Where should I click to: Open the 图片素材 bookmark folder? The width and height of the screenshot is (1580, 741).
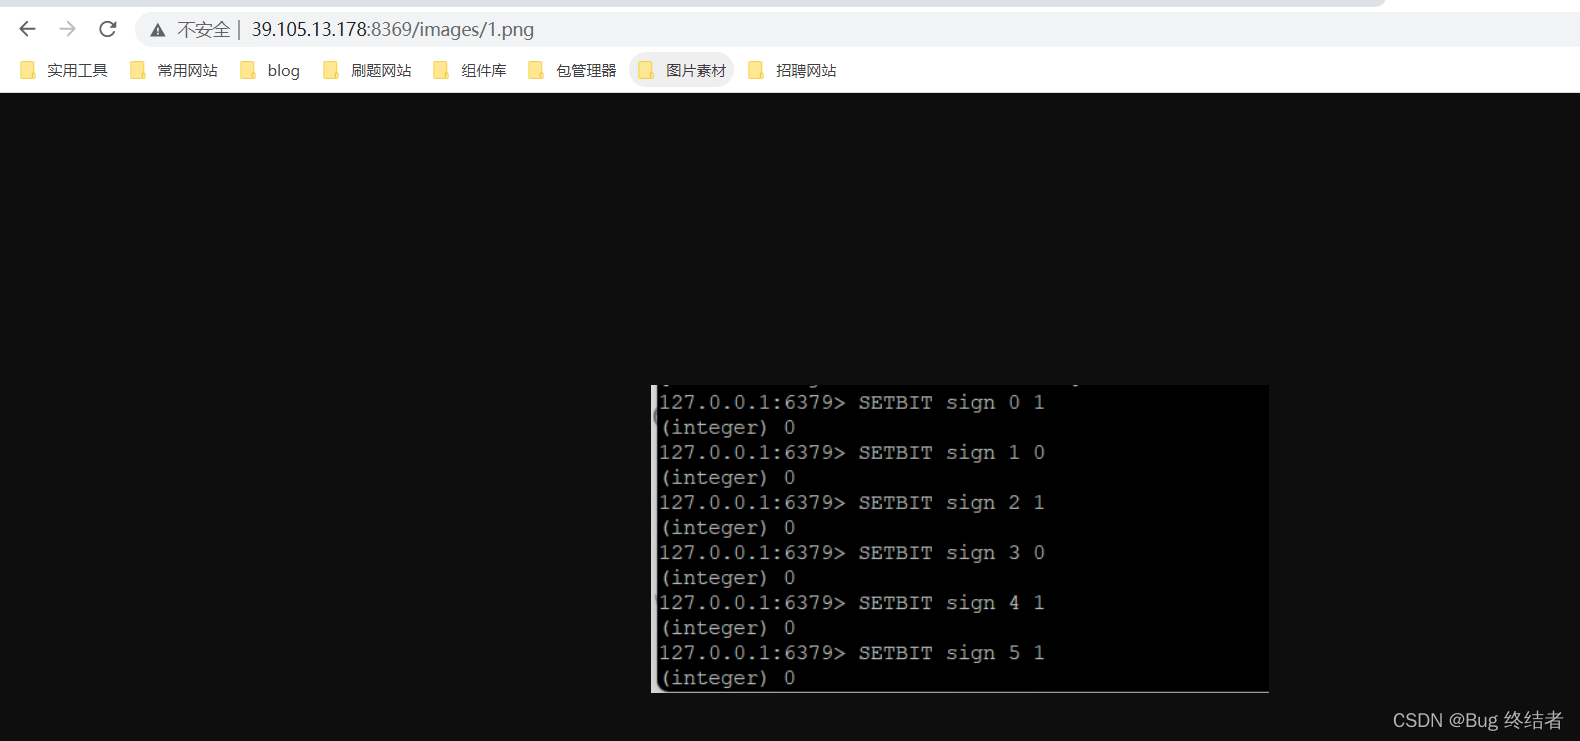pos(682,70)
